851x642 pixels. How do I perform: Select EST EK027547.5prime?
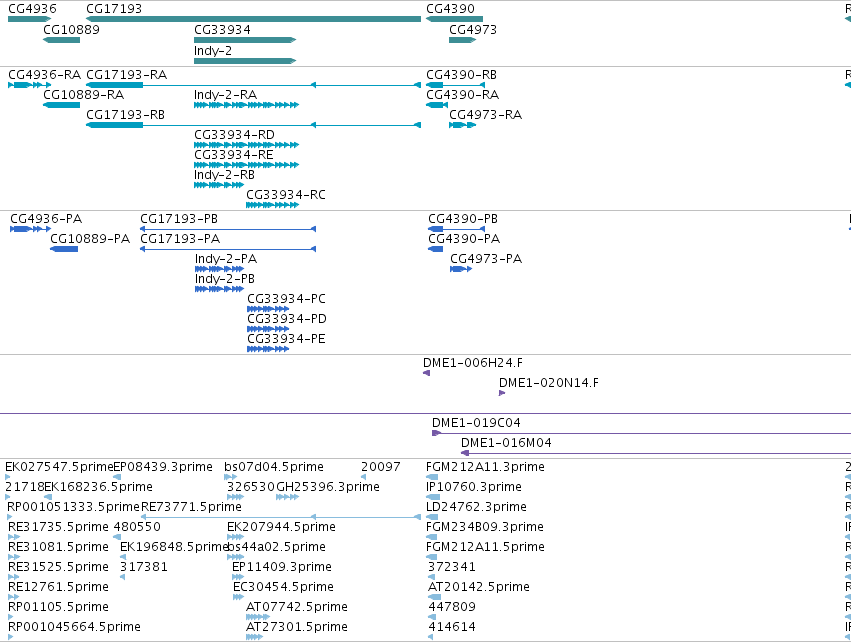click(x=59, y=467)
